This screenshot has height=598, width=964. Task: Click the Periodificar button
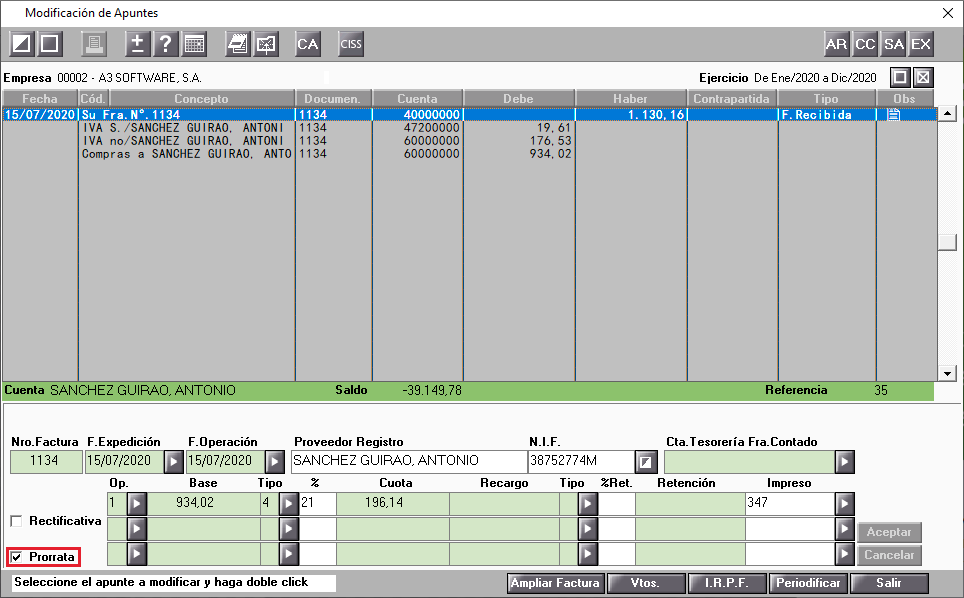(x=807, y=583)
